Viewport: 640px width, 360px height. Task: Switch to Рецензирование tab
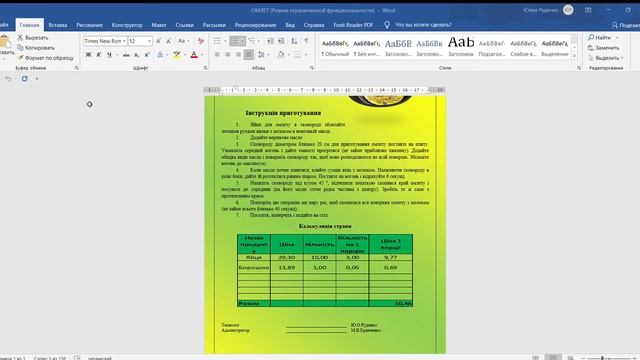256,25
